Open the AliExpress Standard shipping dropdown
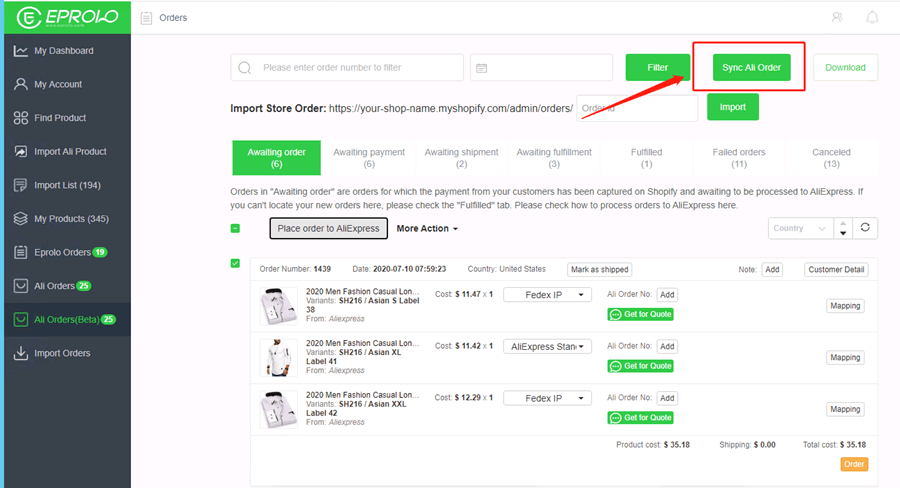900x488 pixels. (547, 346)
